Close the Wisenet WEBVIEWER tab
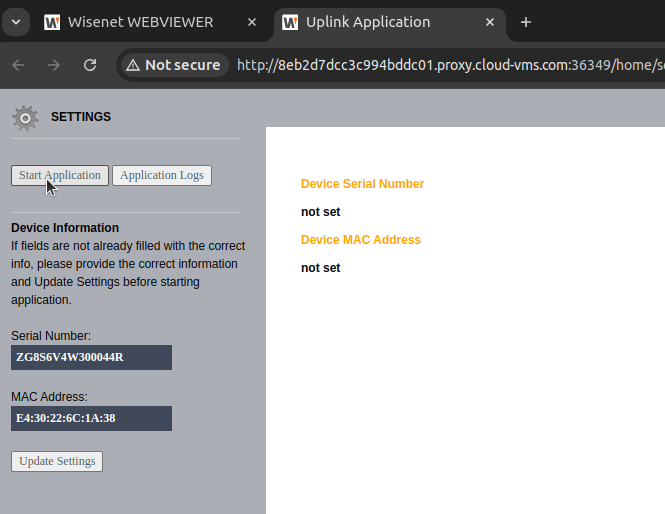The width and height of the screenshot is (665, 514). (x=252, y=22)
